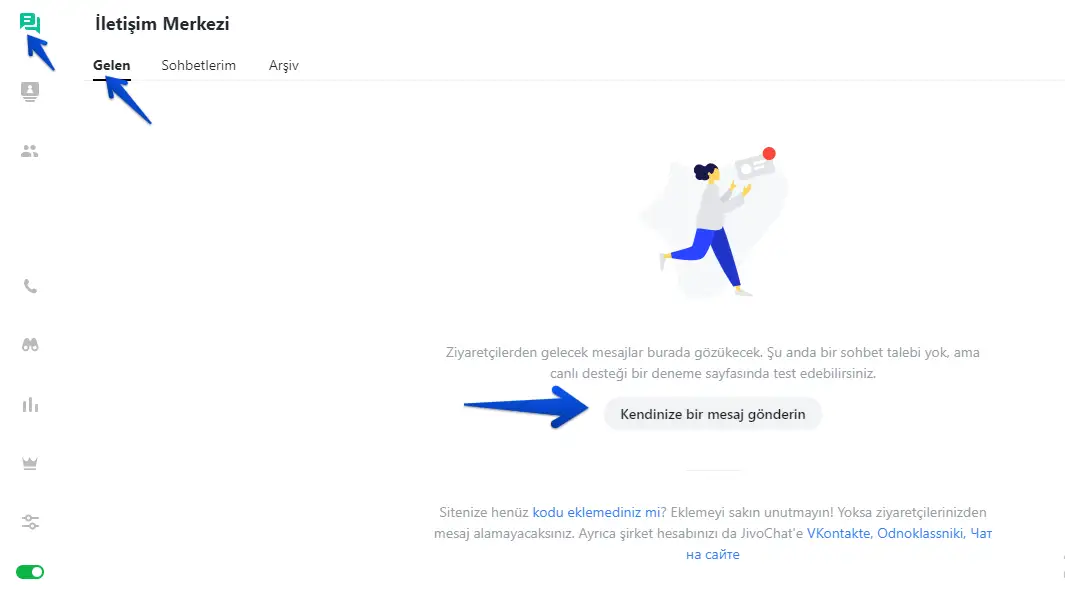The height and width of the screenshot is (605, 1065).
Task: Click the phone calls icon
Action: pyautogui.click(x=30, y=286)
